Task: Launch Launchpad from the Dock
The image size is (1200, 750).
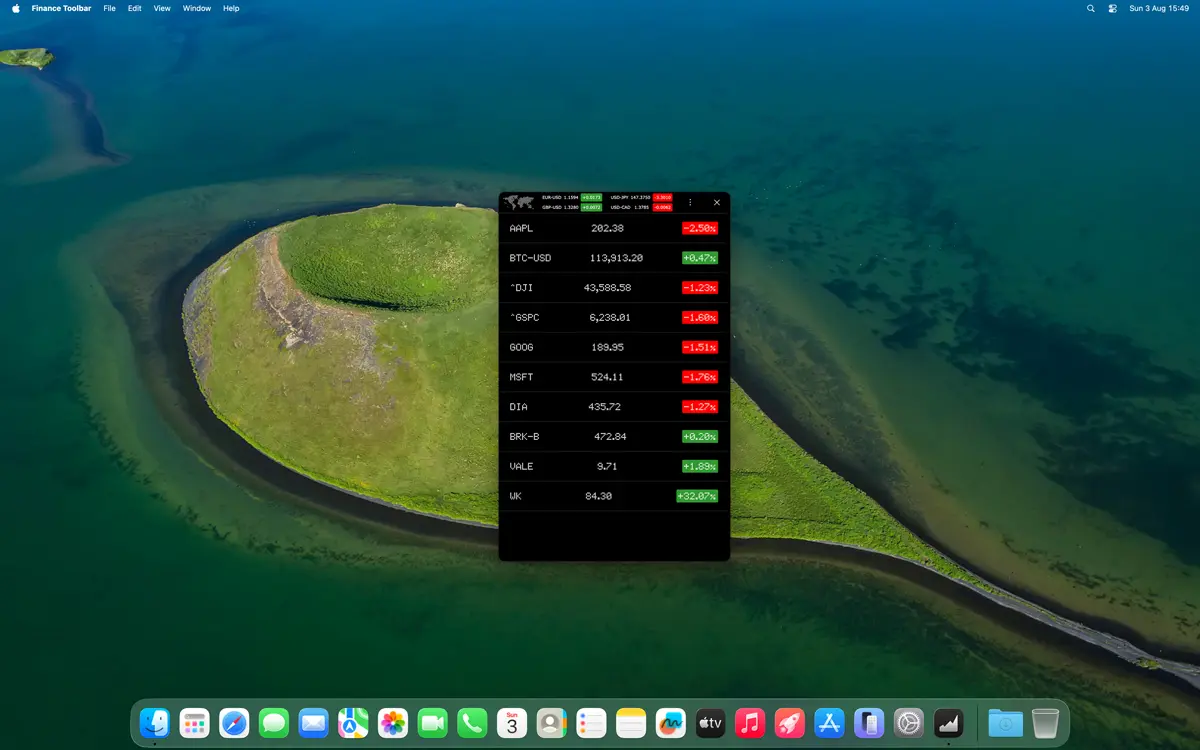Action: [x=194, y=722]
